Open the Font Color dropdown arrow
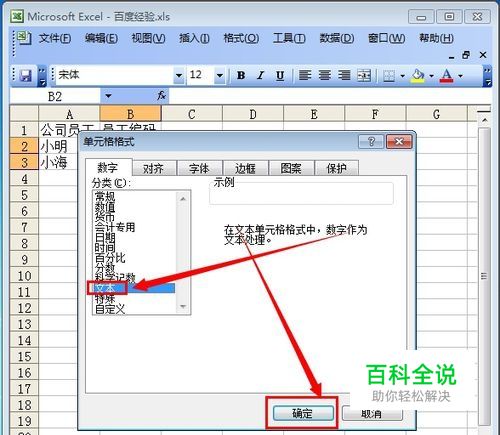Image resolution: width=500 pixels, height=435 pixels. click(460, 76)
